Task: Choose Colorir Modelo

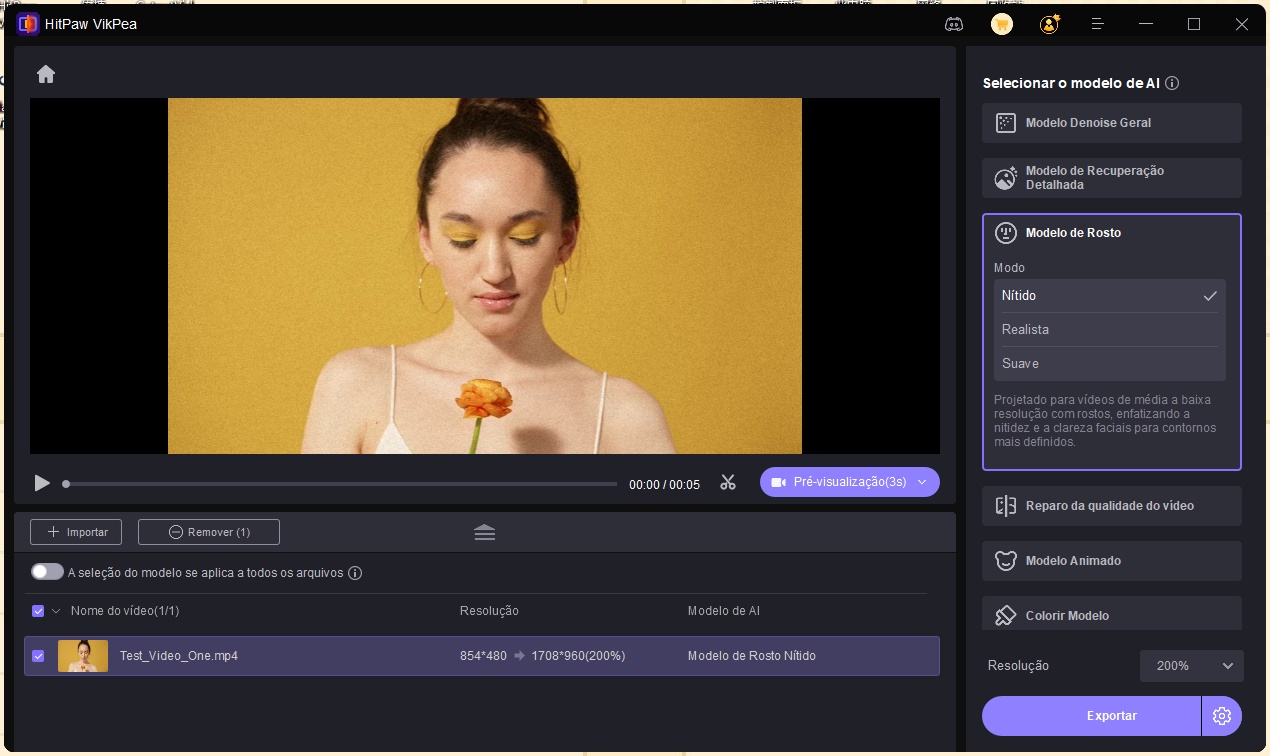Action: (1112, 613)
